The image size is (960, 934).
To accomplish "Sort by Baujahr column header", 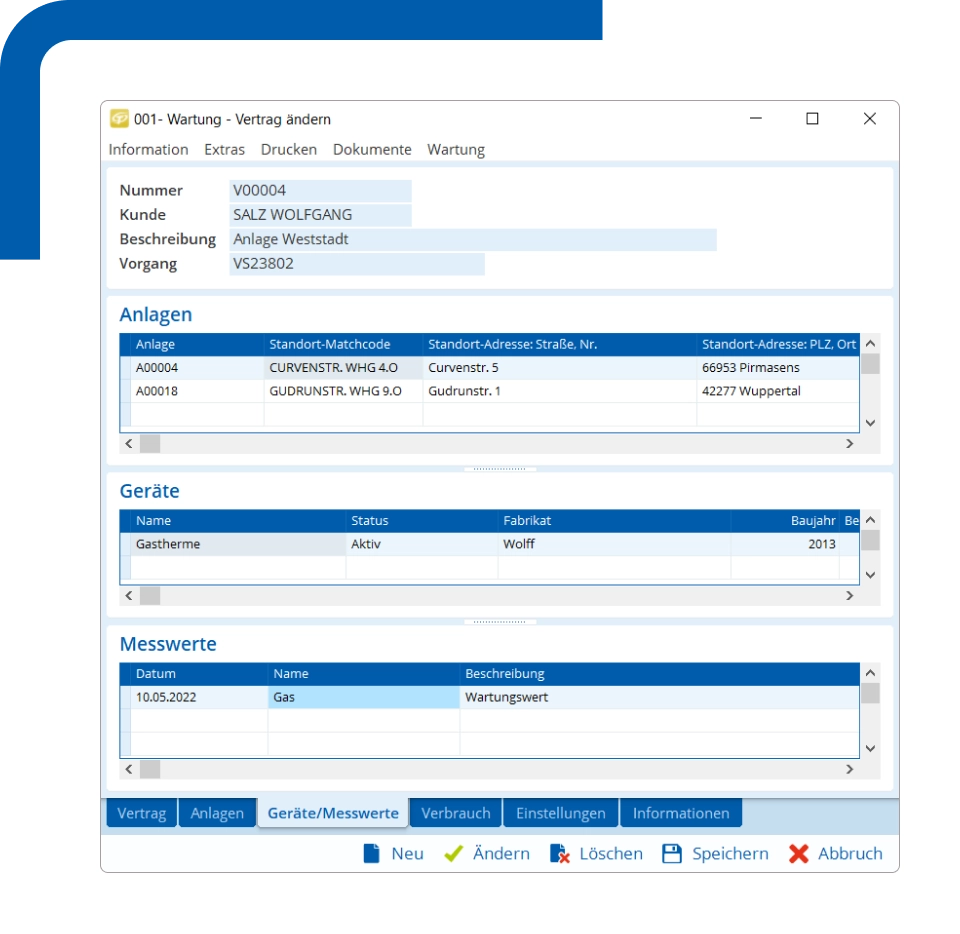I will click(x=812, y=521).
